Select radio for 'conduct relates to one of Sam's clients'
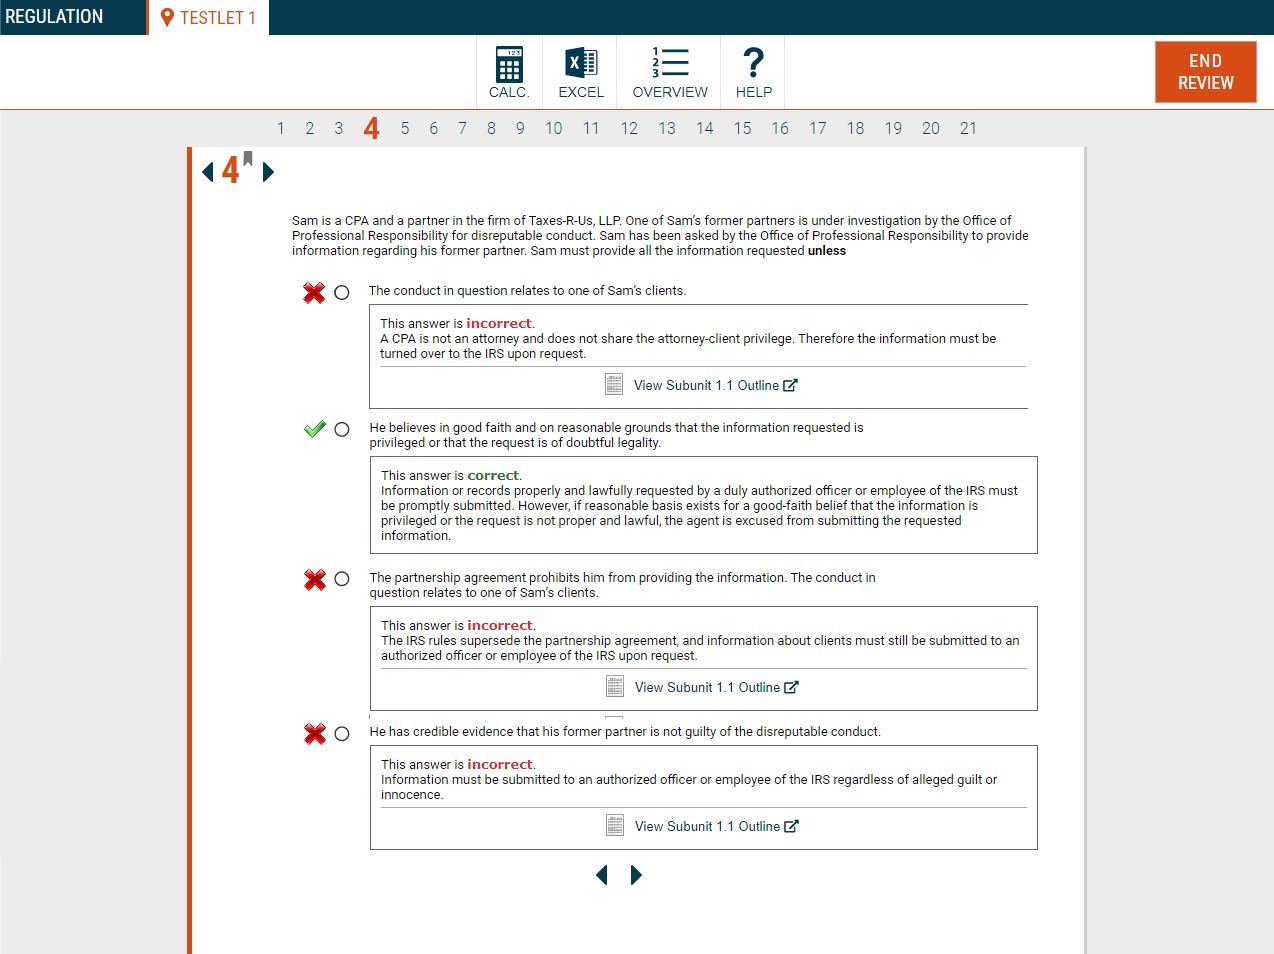Viewport: 1274px width, 954px height. (x=342, y=293)
